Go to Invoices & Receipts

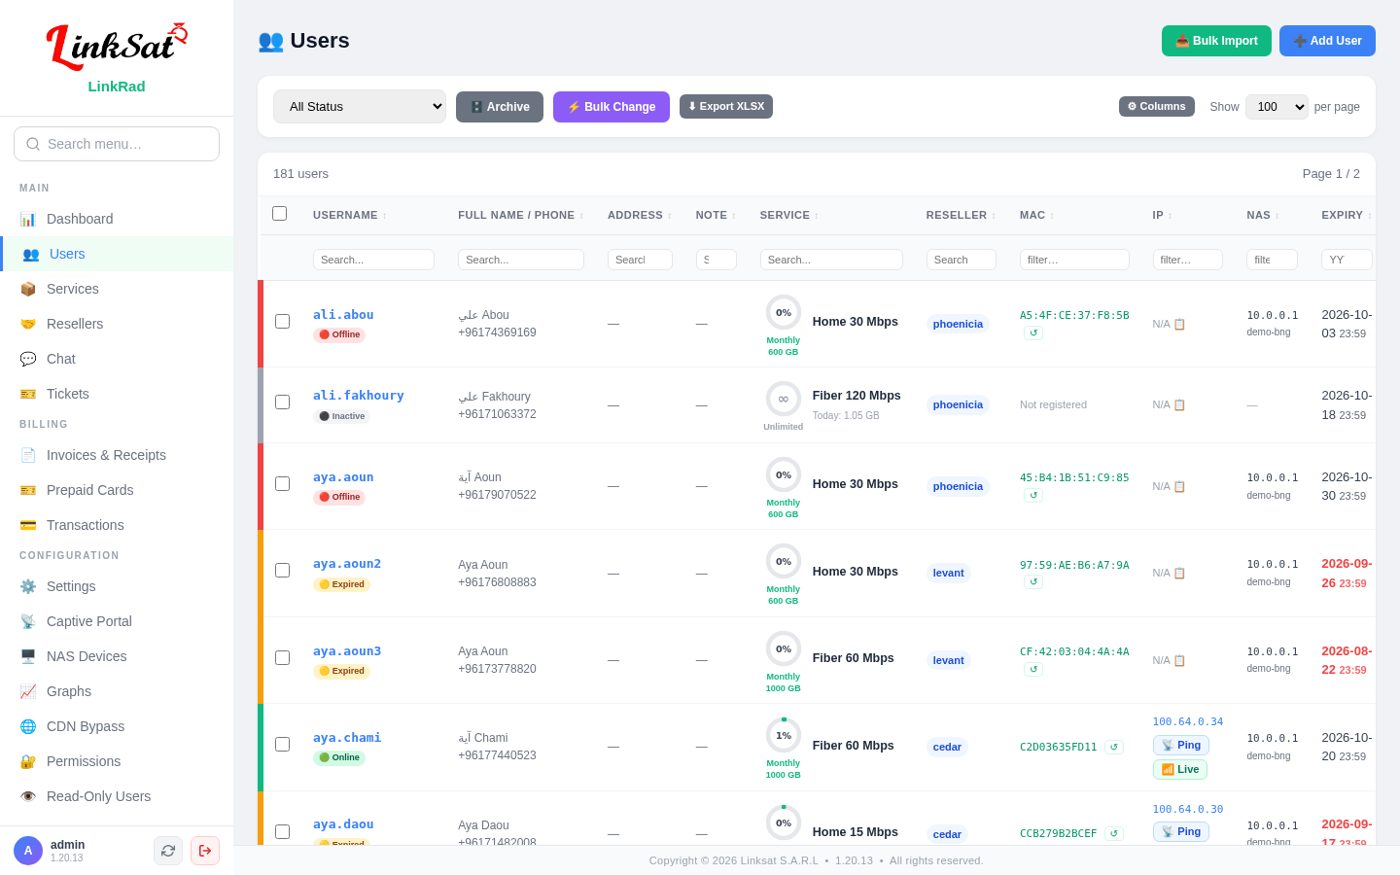point(117,455)
